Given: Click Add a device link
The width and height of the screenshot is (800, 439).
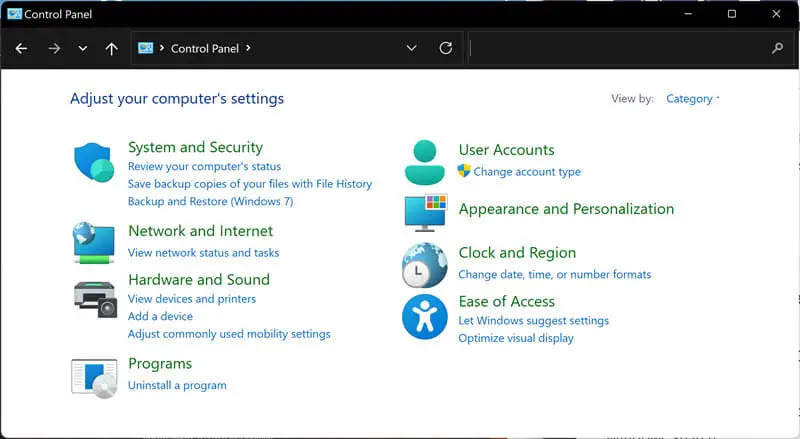Looking at the screenshot, I should pyautogui.click(x=160, y=316).
